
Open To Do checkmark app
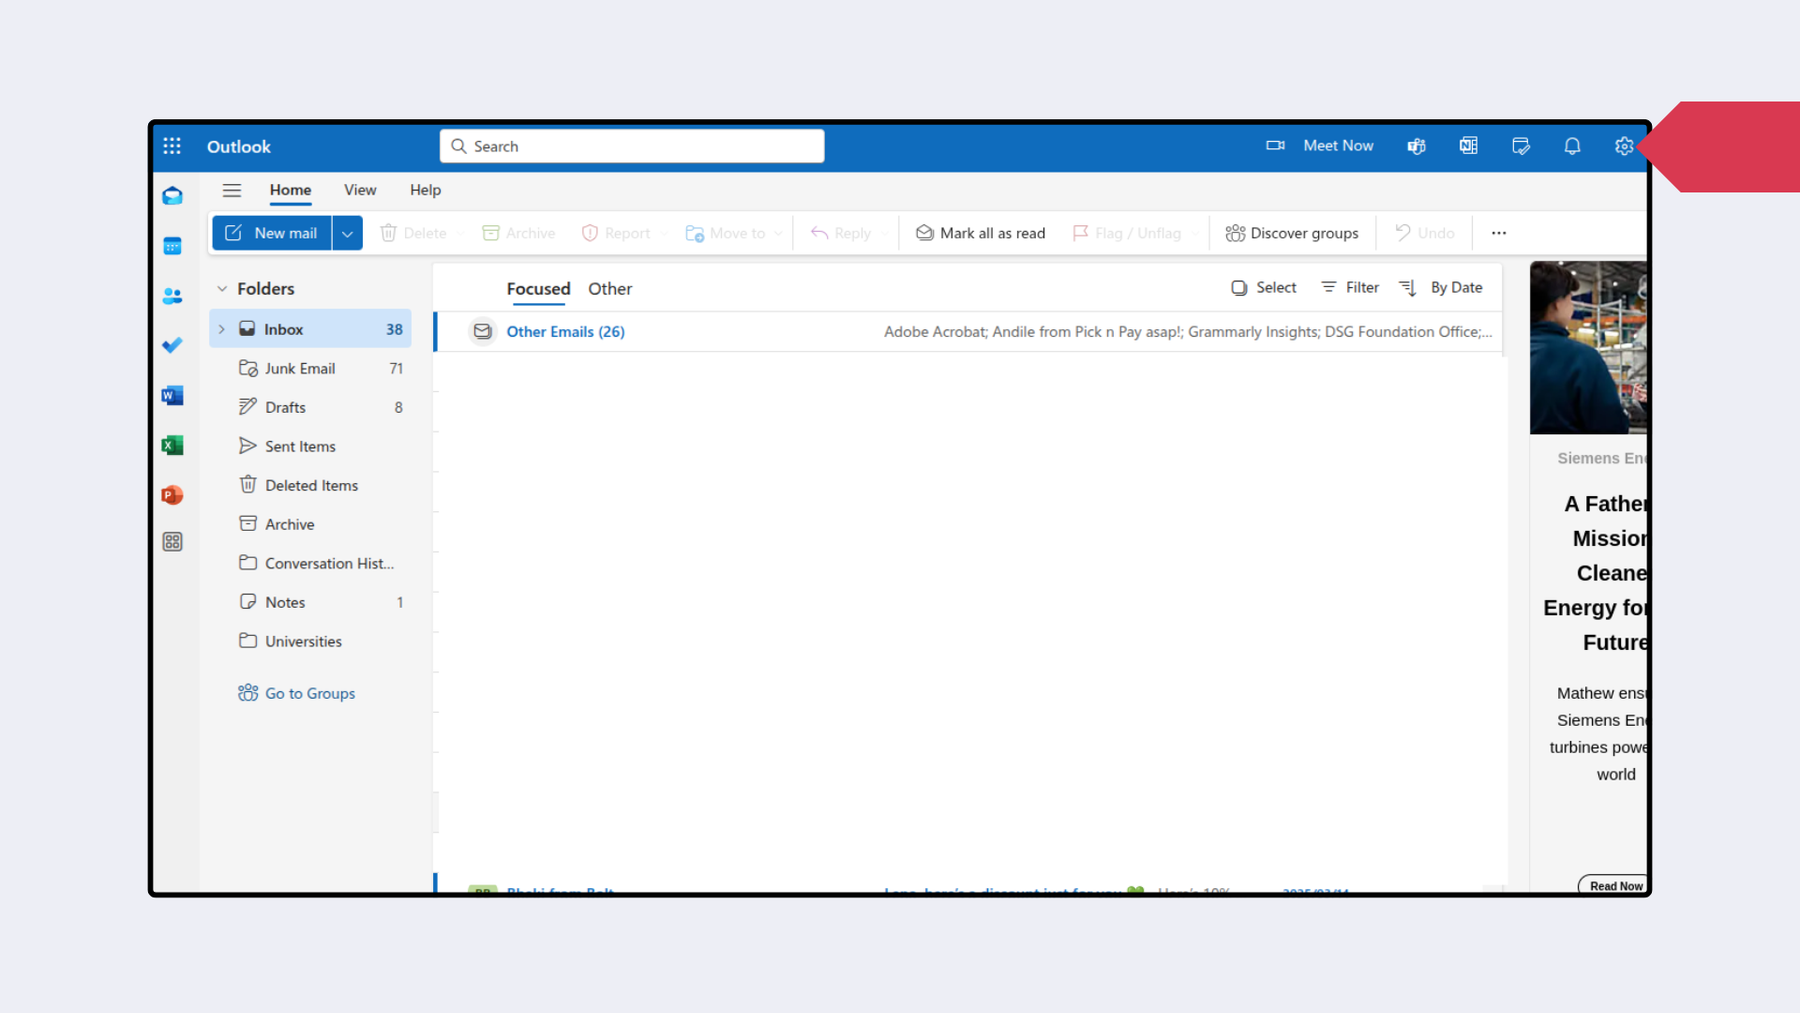pos(172,345)
